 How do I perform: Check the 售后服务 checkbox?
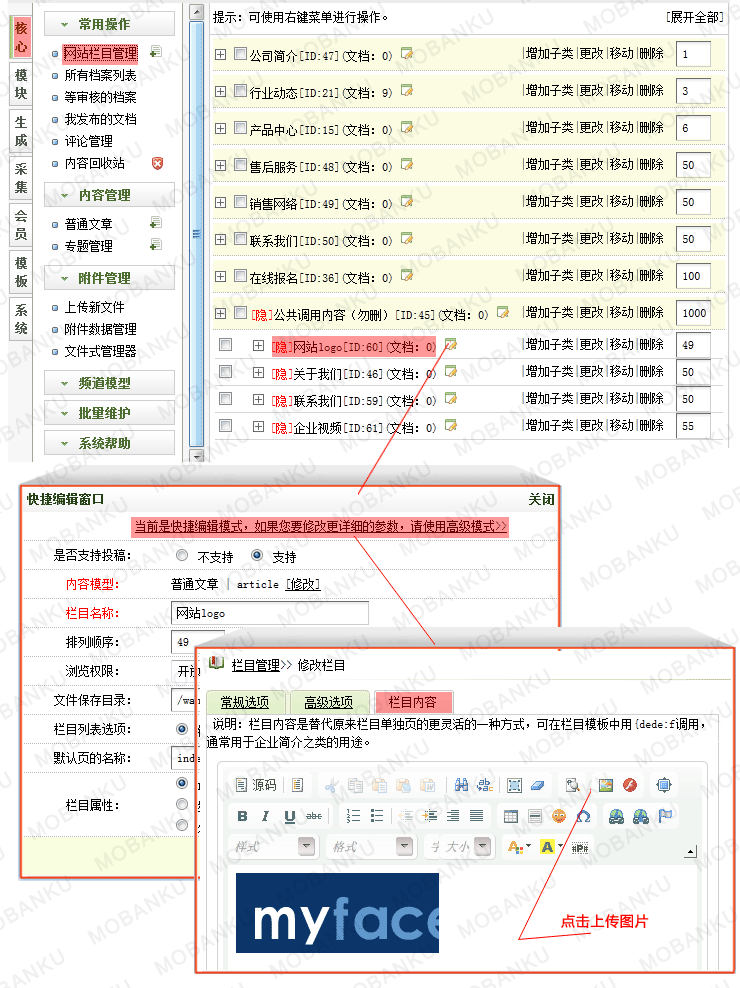point(240,165)
